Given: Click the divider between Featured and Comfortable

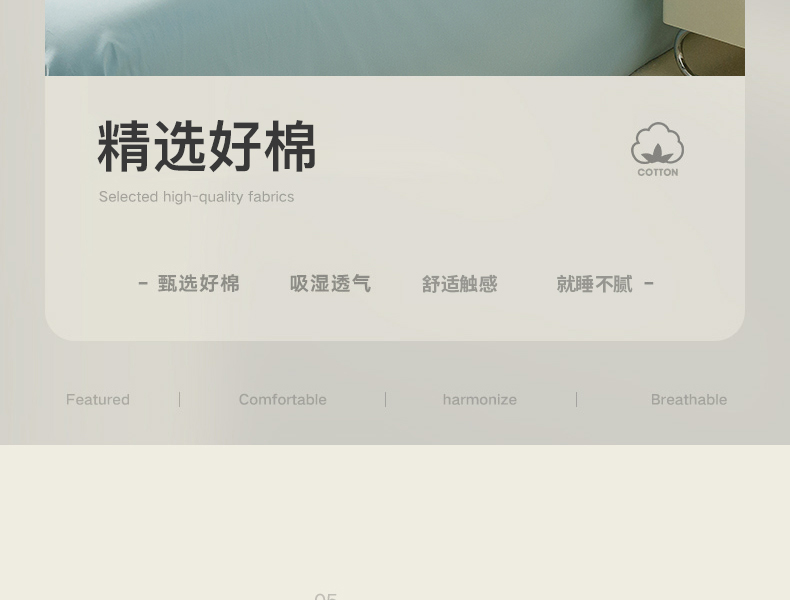Looking at the screenshot, I should (179, 399).
